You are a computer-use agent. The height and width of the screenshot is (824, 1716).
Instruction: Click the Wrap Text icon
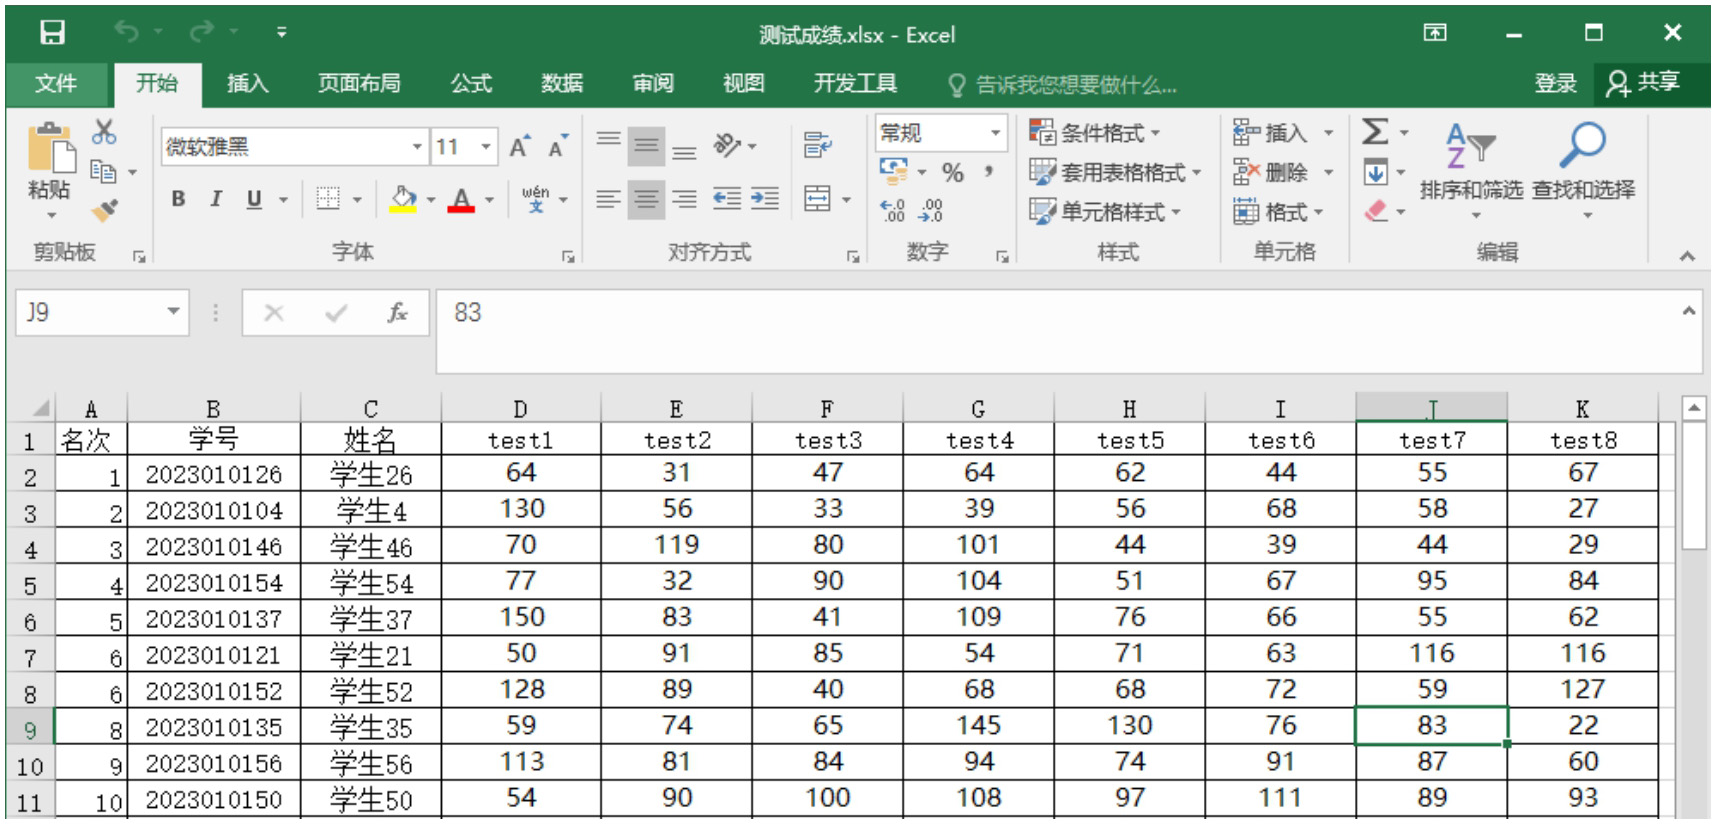[817, 146]
